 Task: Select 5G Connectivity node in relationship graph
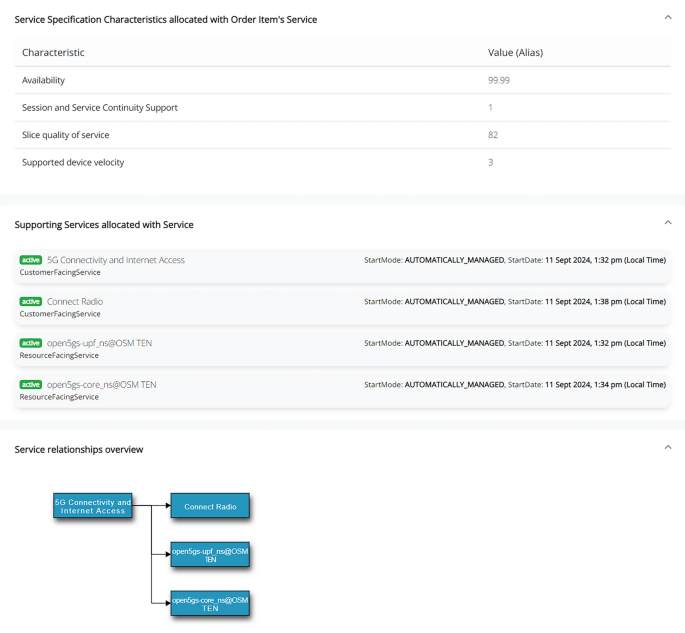tap(92, 506)
